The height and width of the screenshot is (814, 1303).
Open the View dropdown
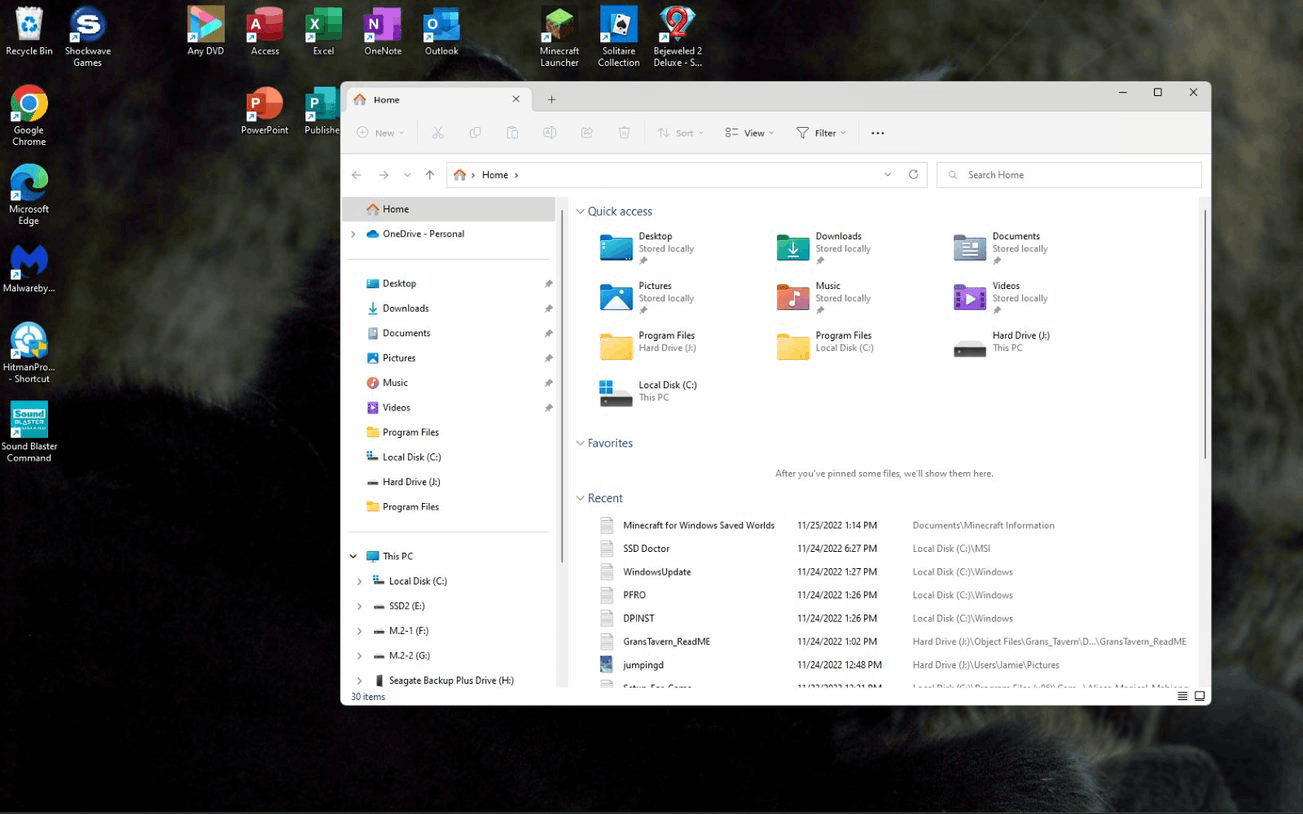click(749, 132)
